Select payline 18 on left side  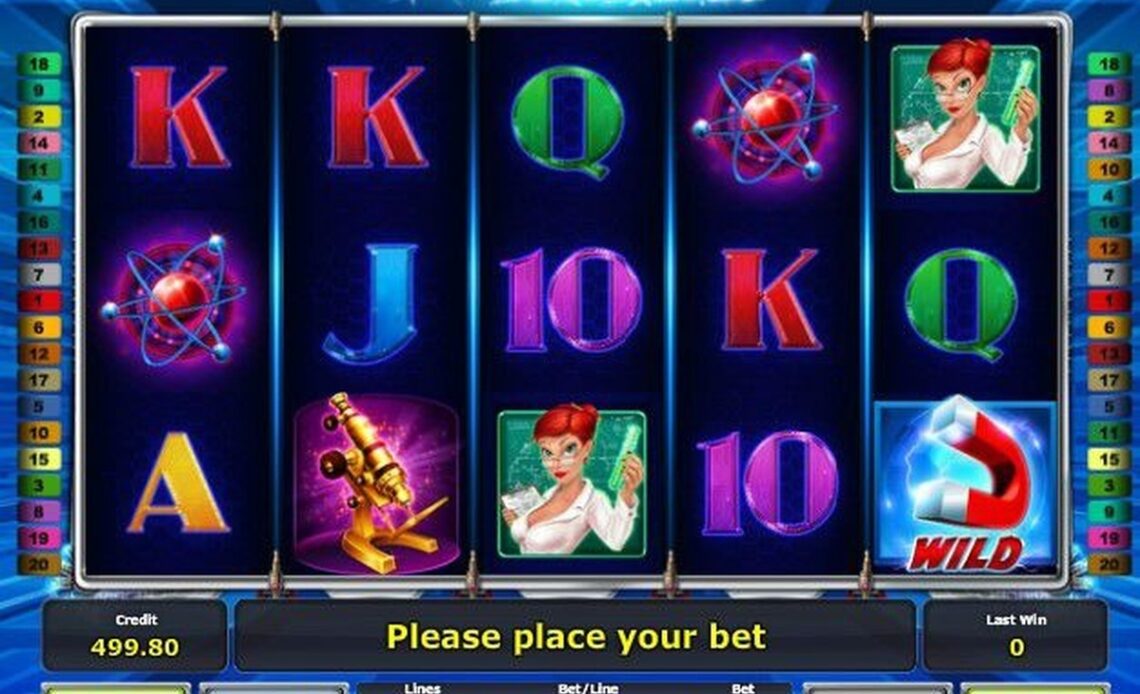tap(39, 65)
